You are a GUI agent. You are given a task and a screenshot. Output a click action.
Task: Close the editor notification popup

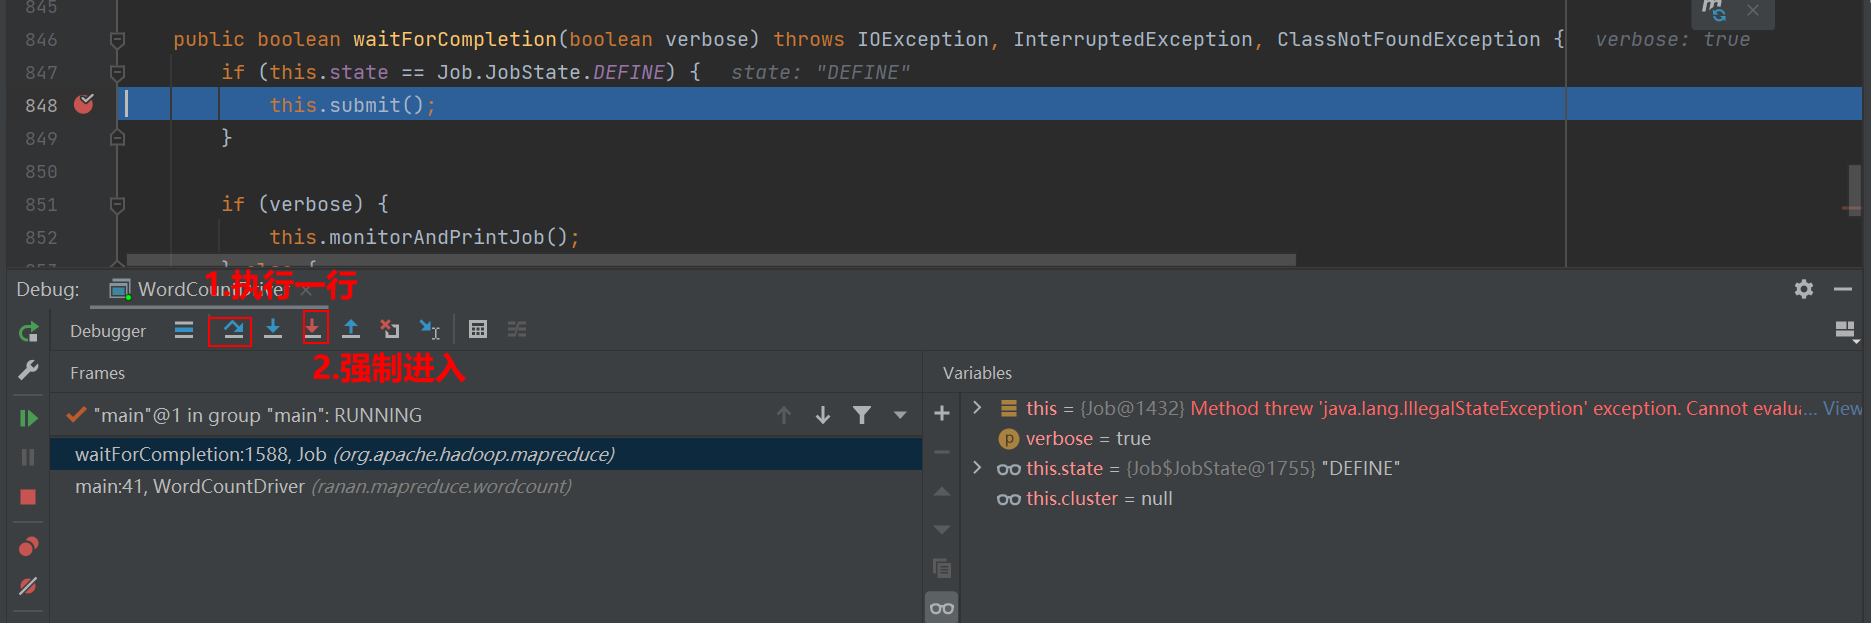1753,10
